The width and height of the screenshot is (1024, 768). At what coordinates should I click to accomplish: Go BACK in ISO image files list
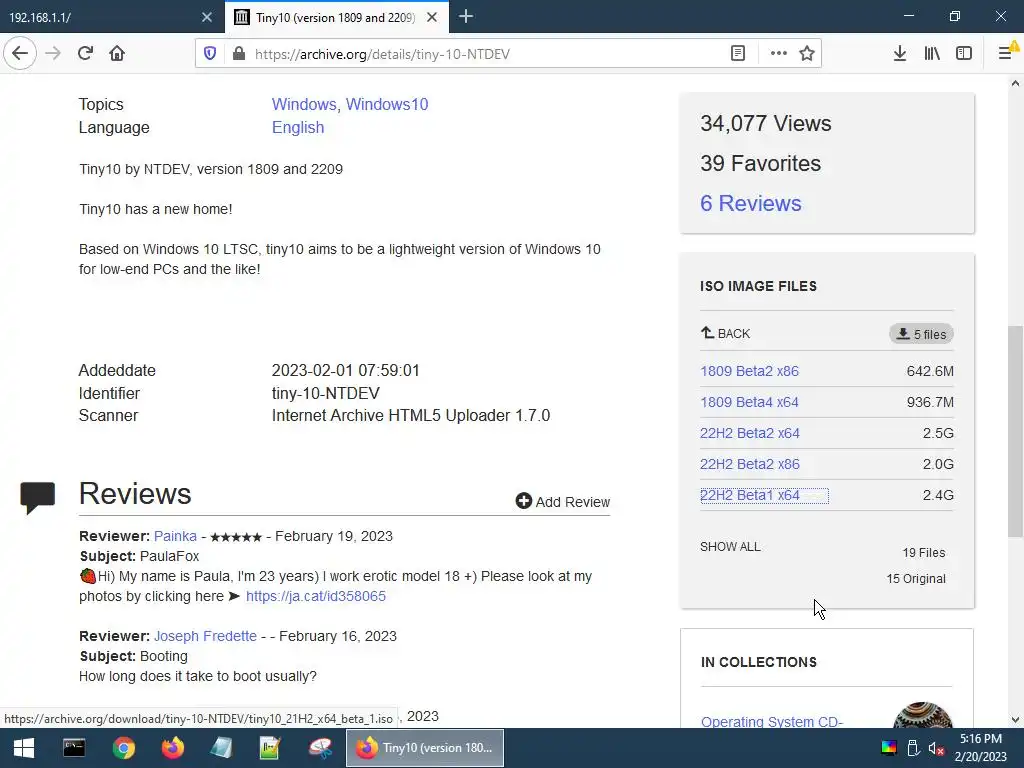pos(726,334)
